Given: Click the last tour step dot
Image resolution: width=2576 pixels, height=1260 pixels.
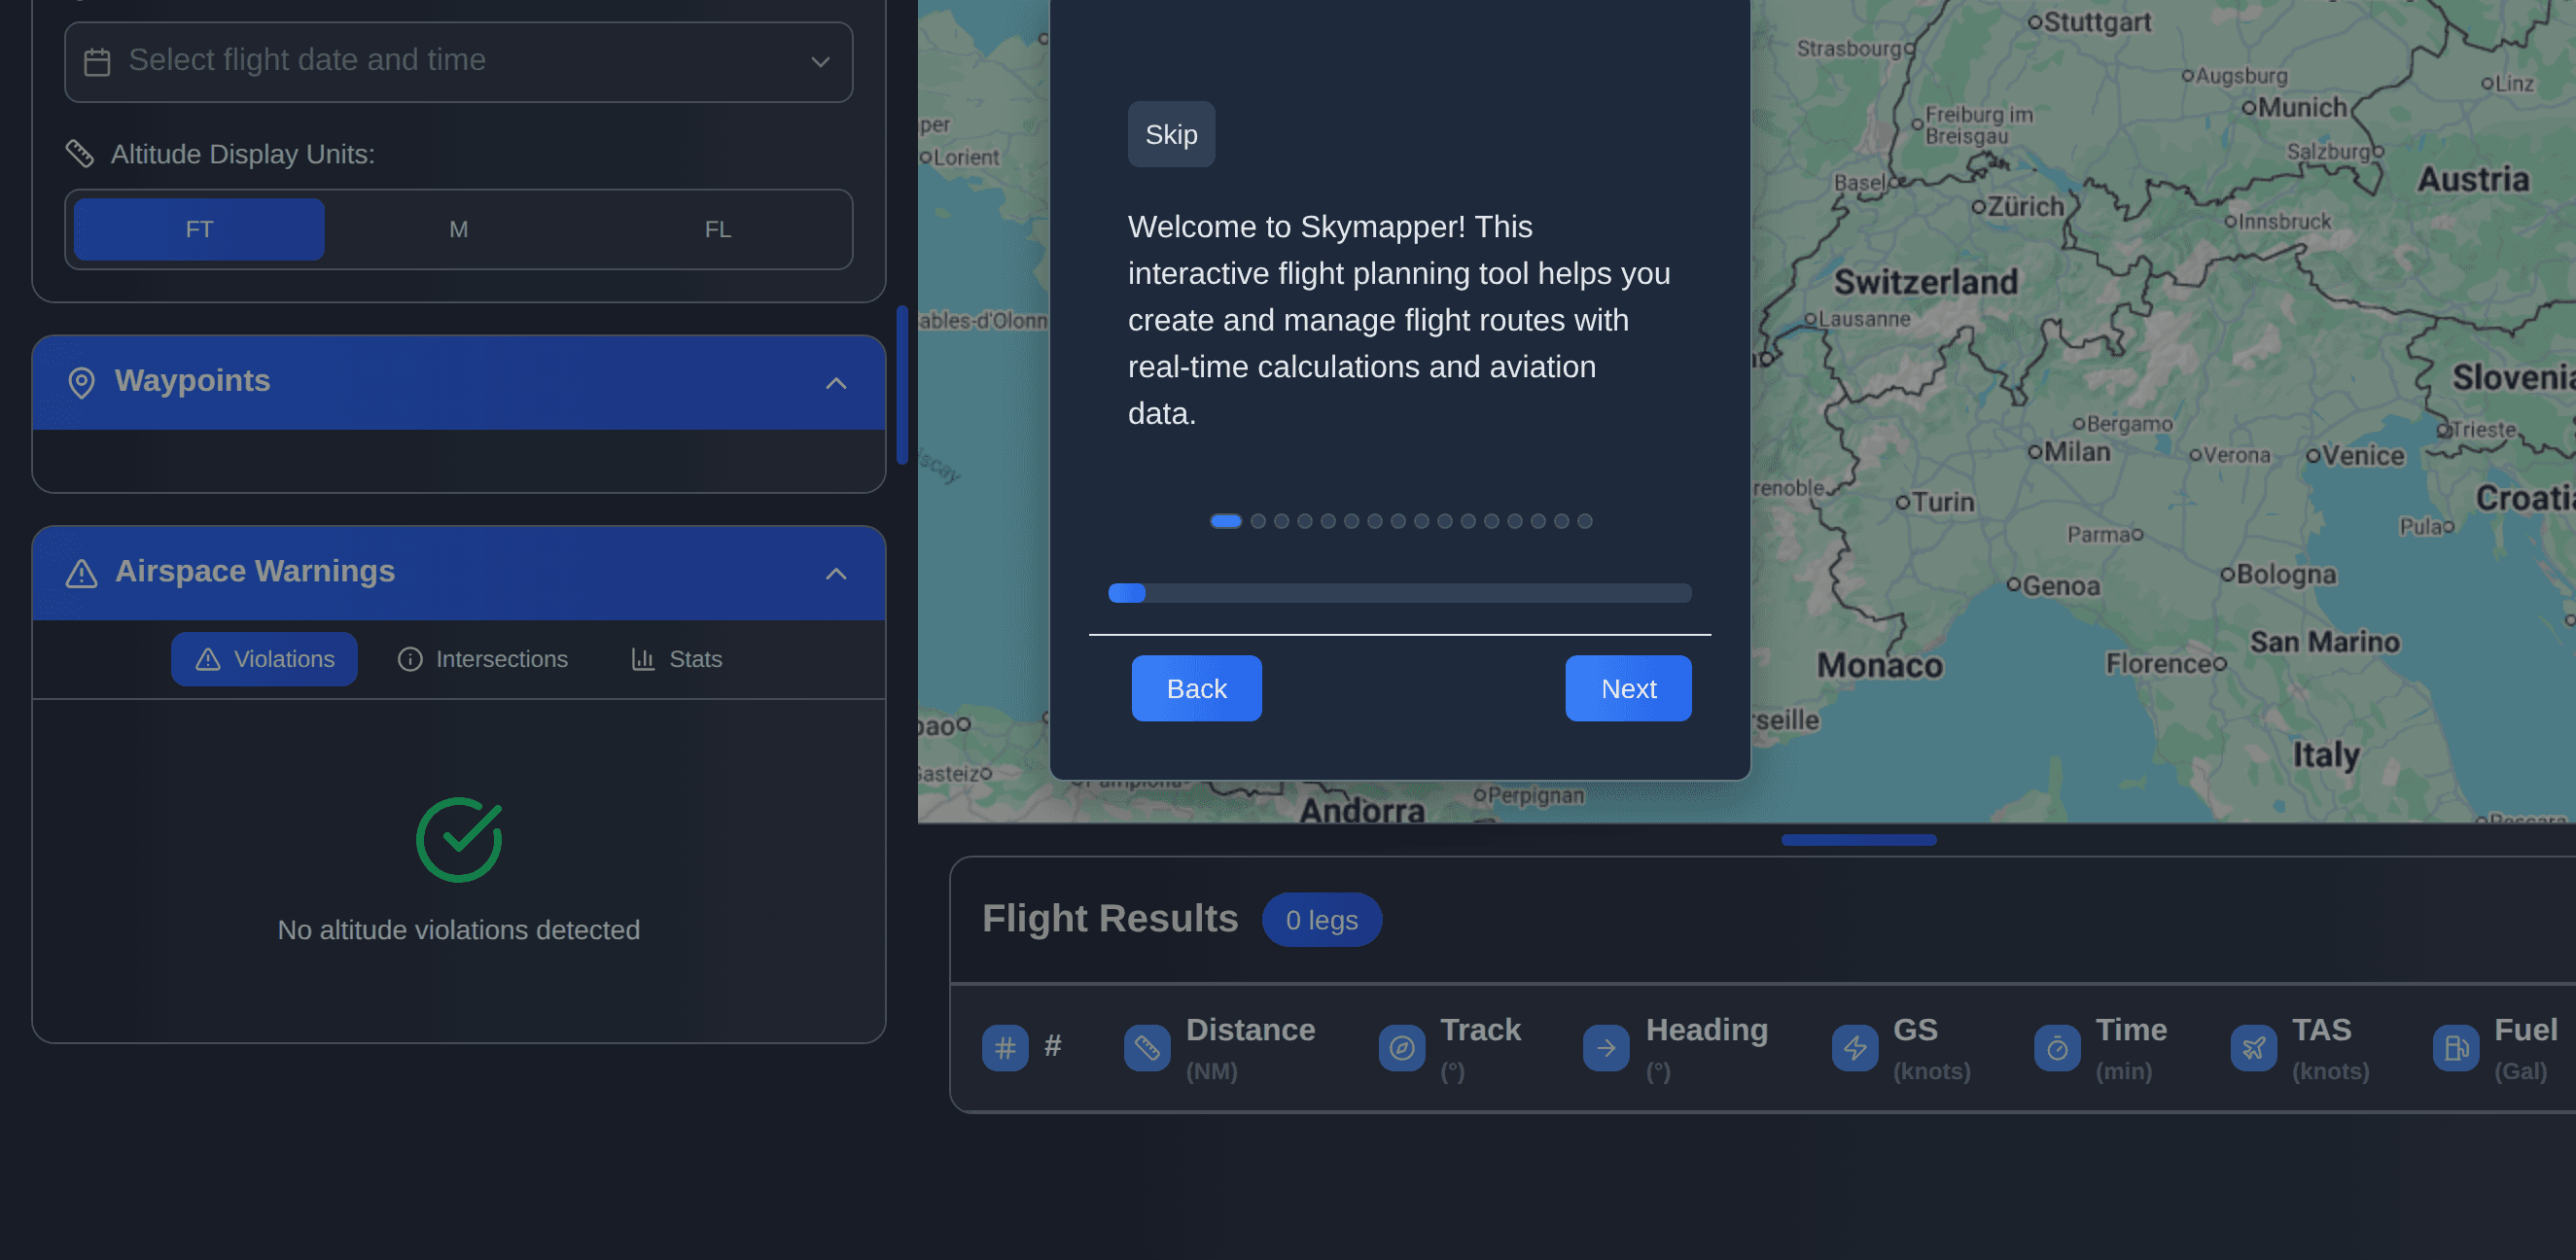Looking at the screenshot, I should click(x=1585, y=521).
